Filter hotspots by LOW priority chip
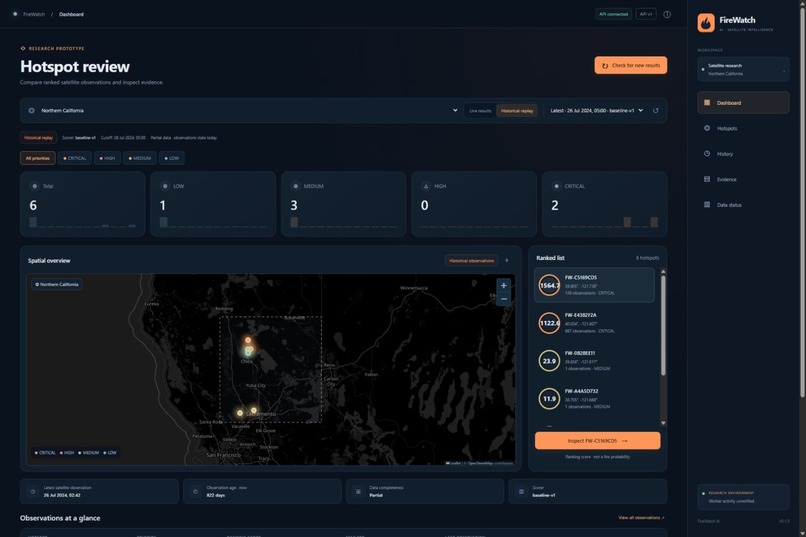The height and width of the screenshot is (537, 806). pos(172,158)
